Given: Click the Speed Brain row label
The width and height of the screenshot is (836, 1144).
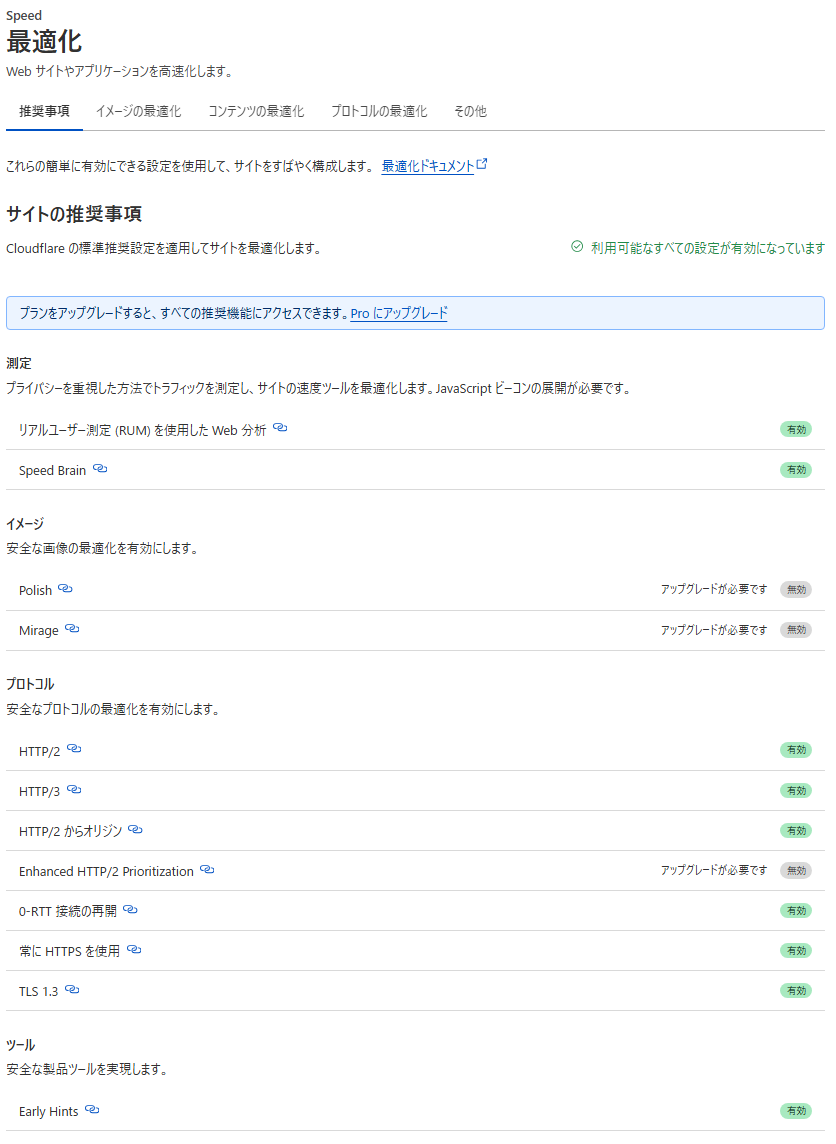Looking at the screenshot, I should point(53,471).
